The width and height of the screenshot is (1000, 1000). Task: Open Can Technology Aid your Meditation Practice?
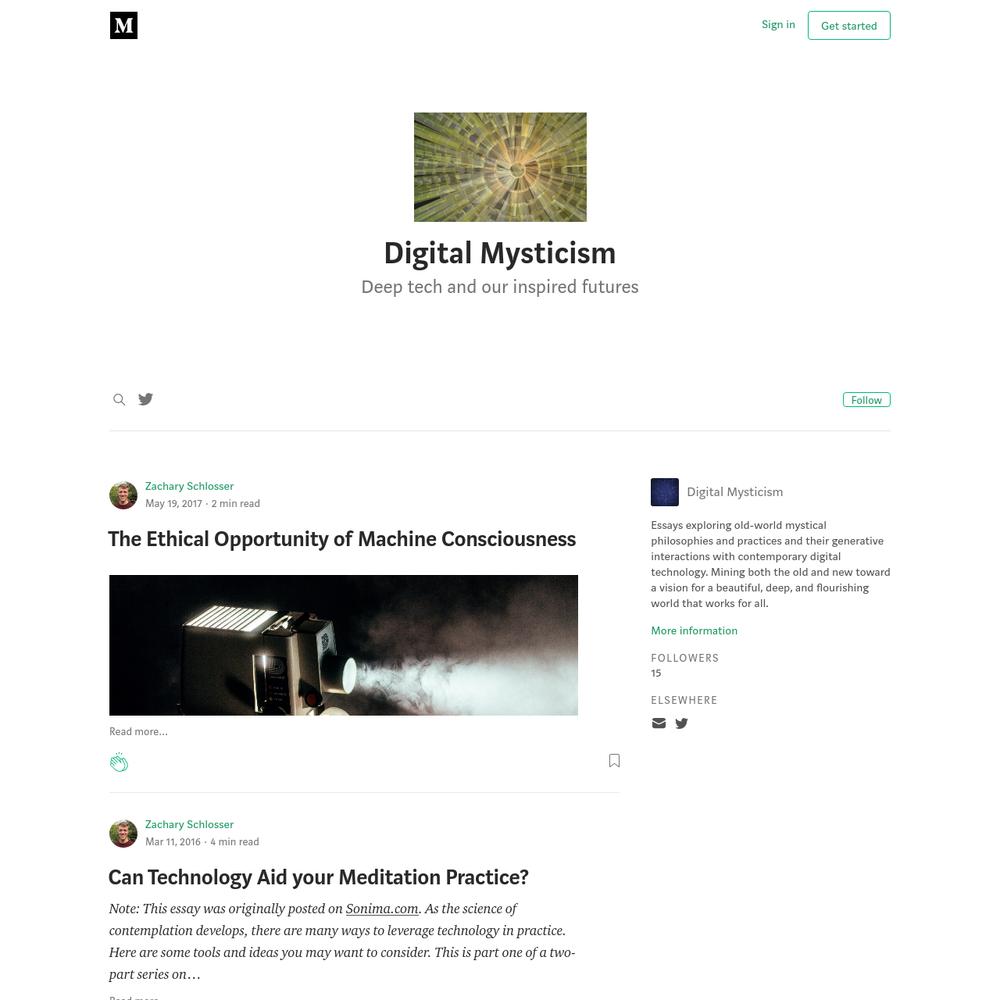318,878
